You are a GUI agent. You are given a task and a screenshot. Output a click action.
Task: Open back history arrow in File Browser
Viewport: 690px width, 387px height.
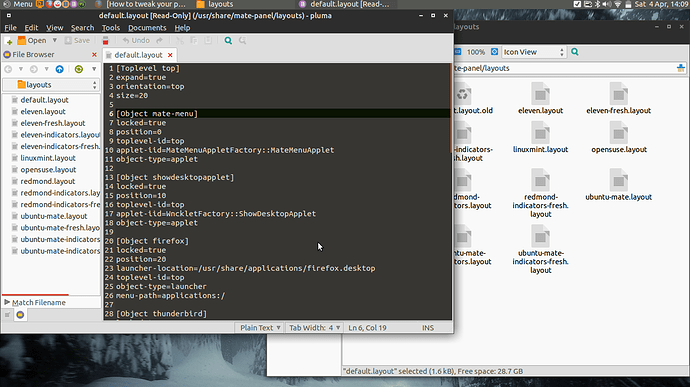[x=20, y=69]
